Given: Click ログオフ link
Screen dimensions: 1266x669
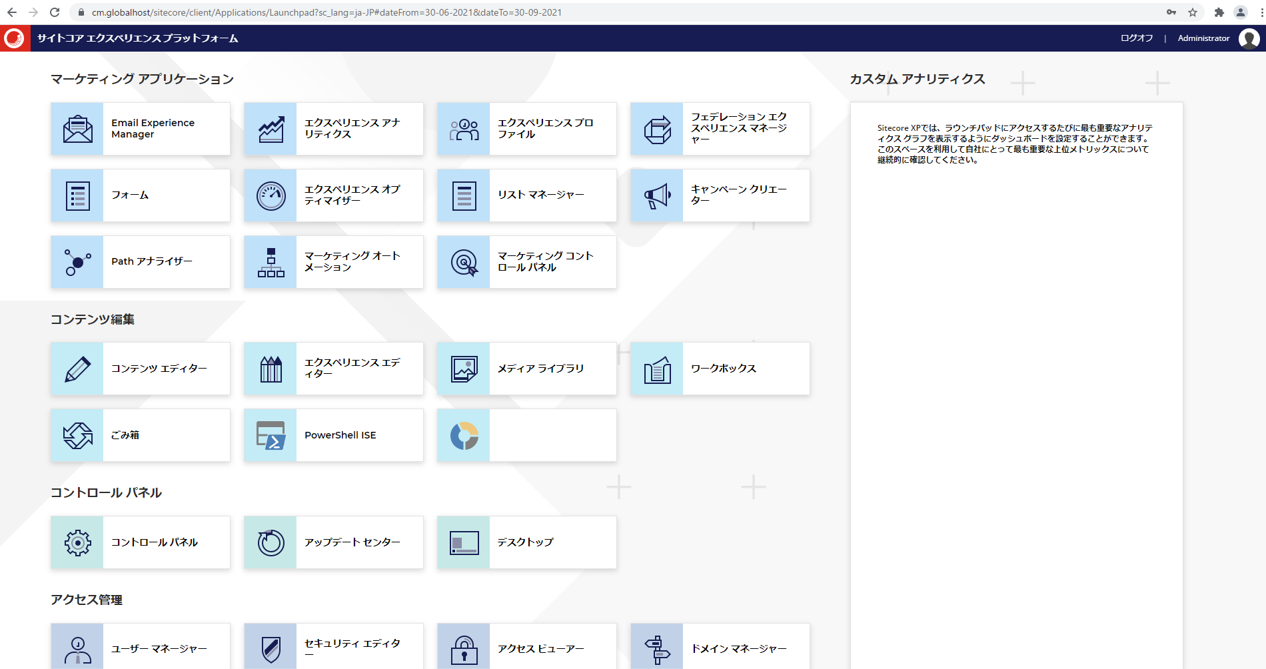Looking at the screenshot, I should pos(1136,38).
